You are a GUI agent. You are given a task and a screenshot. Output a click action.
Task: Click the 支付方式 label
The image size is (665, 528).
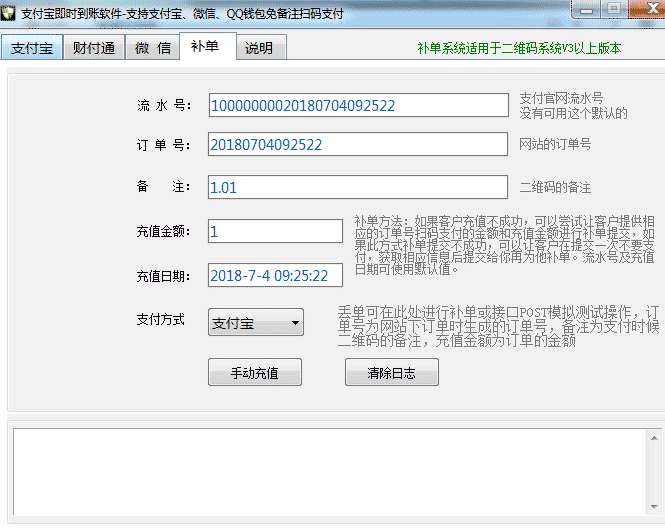[161, 319]
